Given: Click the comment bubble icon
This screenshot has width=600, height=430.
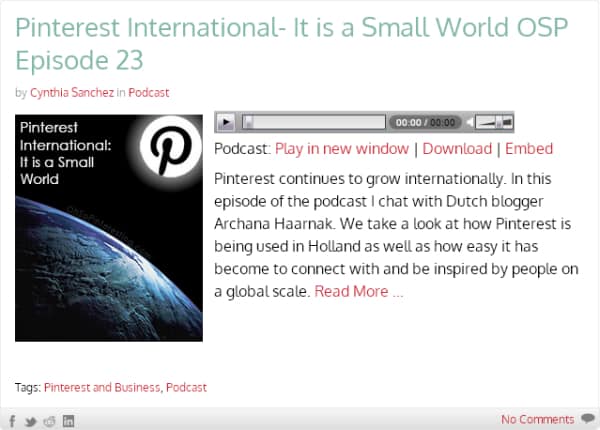Looking at the screenshot, I should coord(587,418).
